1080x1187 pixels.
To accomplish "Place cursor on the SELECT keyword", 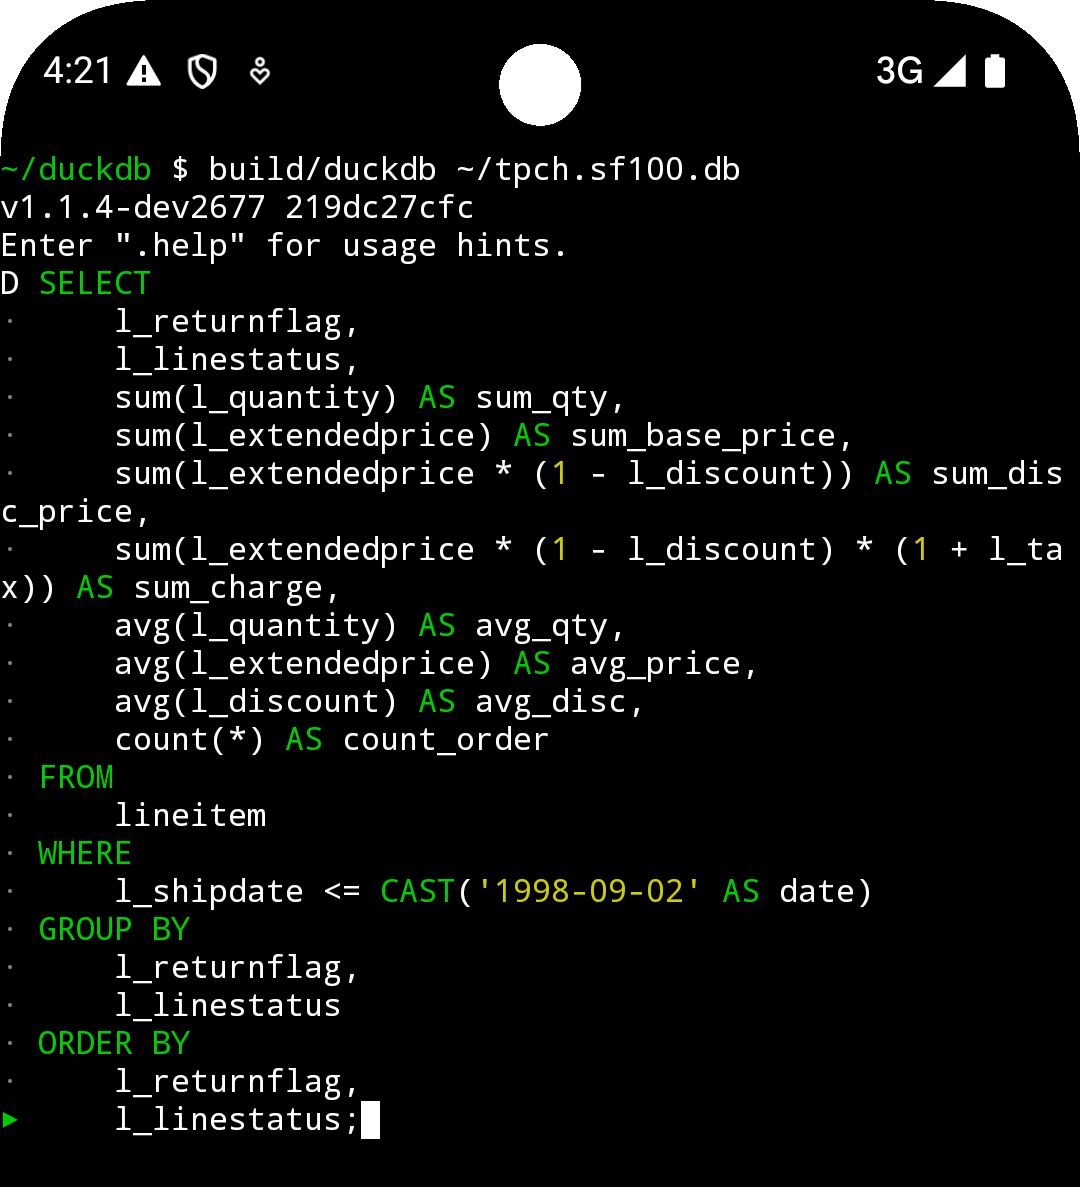I will tap(94, 283).
